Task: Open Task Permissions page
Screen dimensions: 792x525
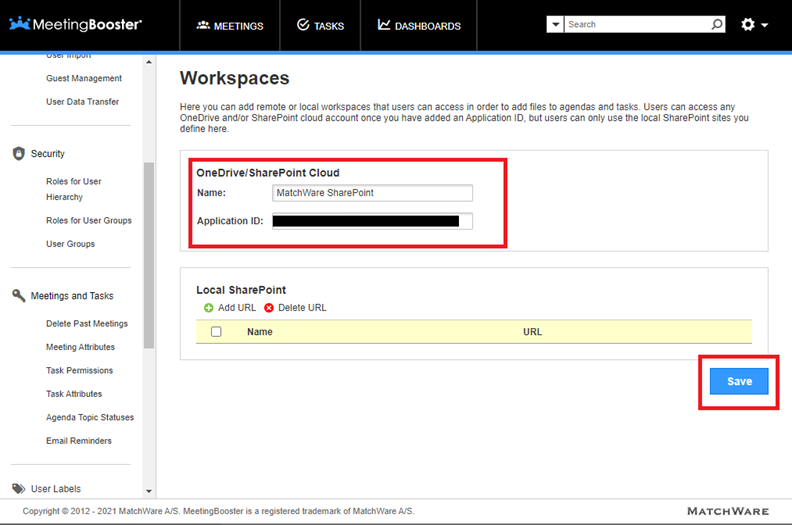Action: [79, 370]
